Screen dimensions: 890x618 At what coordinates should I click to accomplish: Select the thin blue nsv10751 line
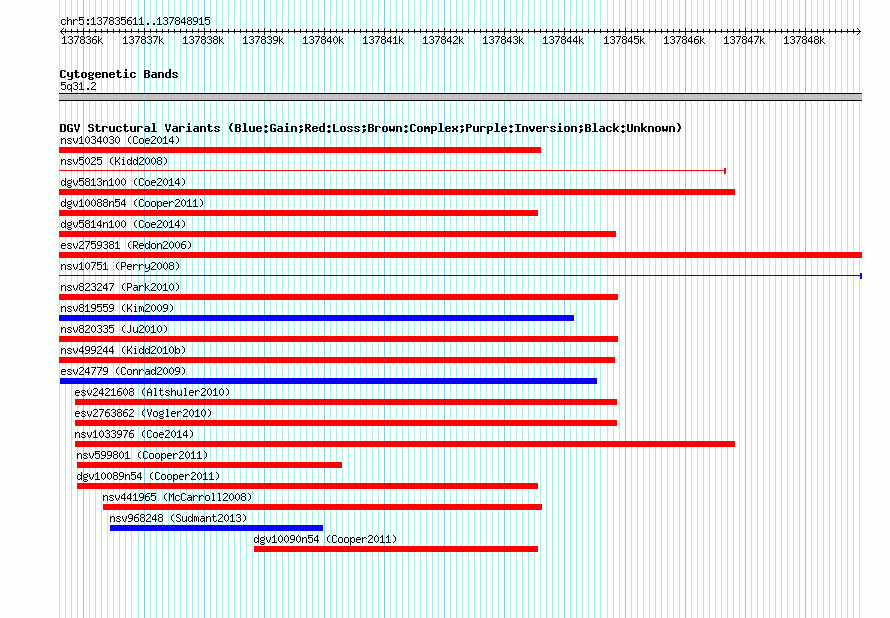coord(460,276)
